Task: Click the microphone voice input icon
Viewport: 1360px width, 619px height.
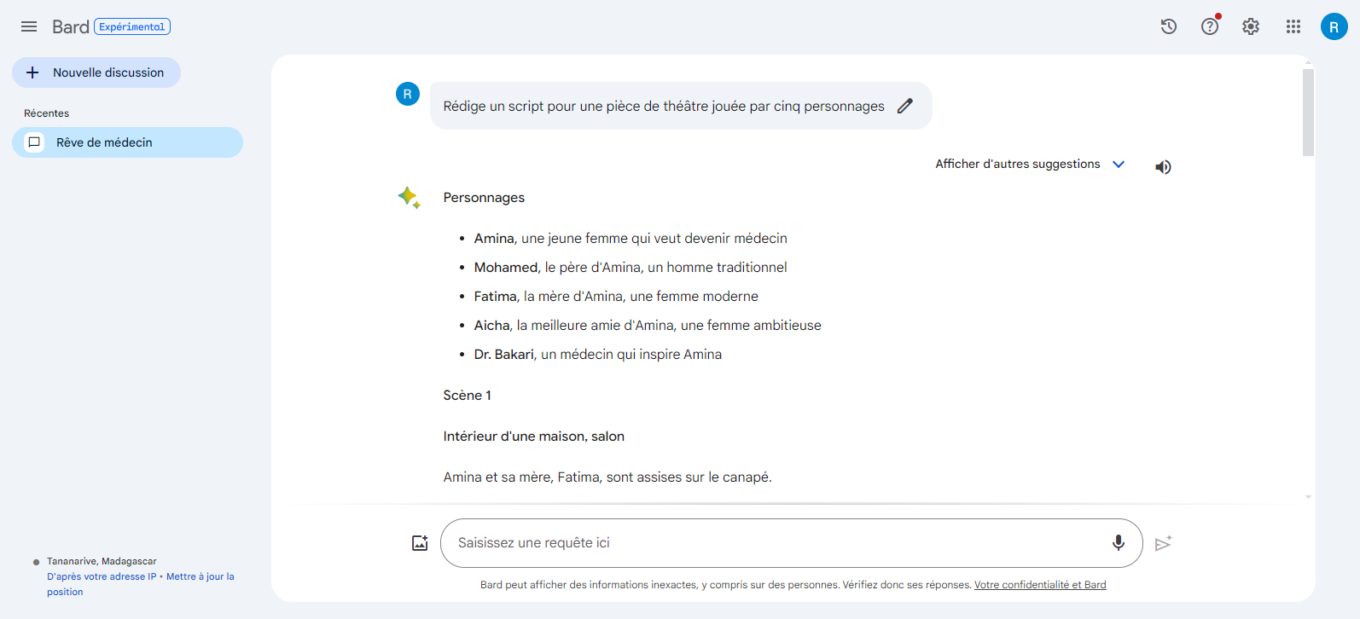Action: pyautogui.click(x=1118, y=543)
